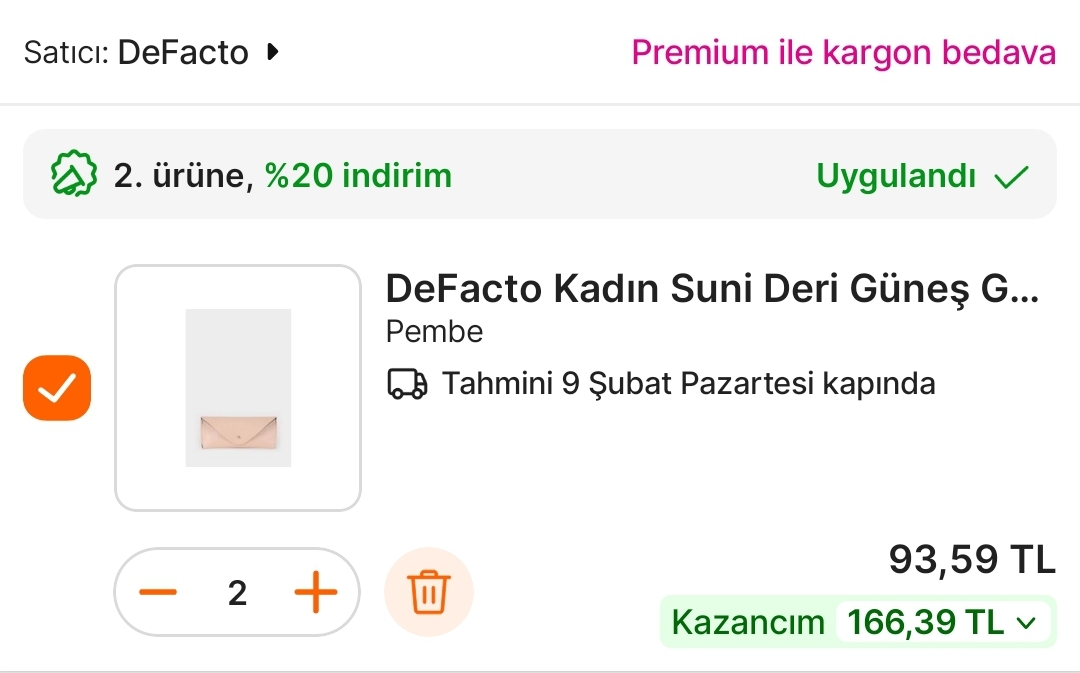Enable selection for the DeFacto wallet product
This screenshot has width=1080, height=673.
[x=56, y=387]
